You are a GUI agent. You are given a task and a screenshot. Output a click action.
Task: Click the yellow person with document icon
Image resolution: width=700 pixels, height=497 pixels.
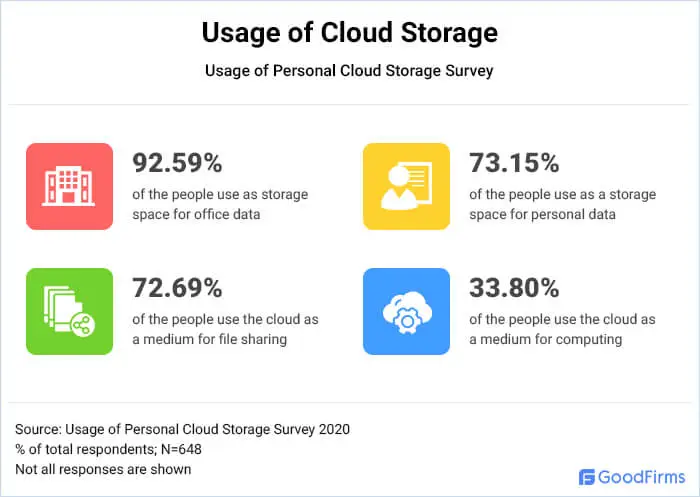(406, 186)
